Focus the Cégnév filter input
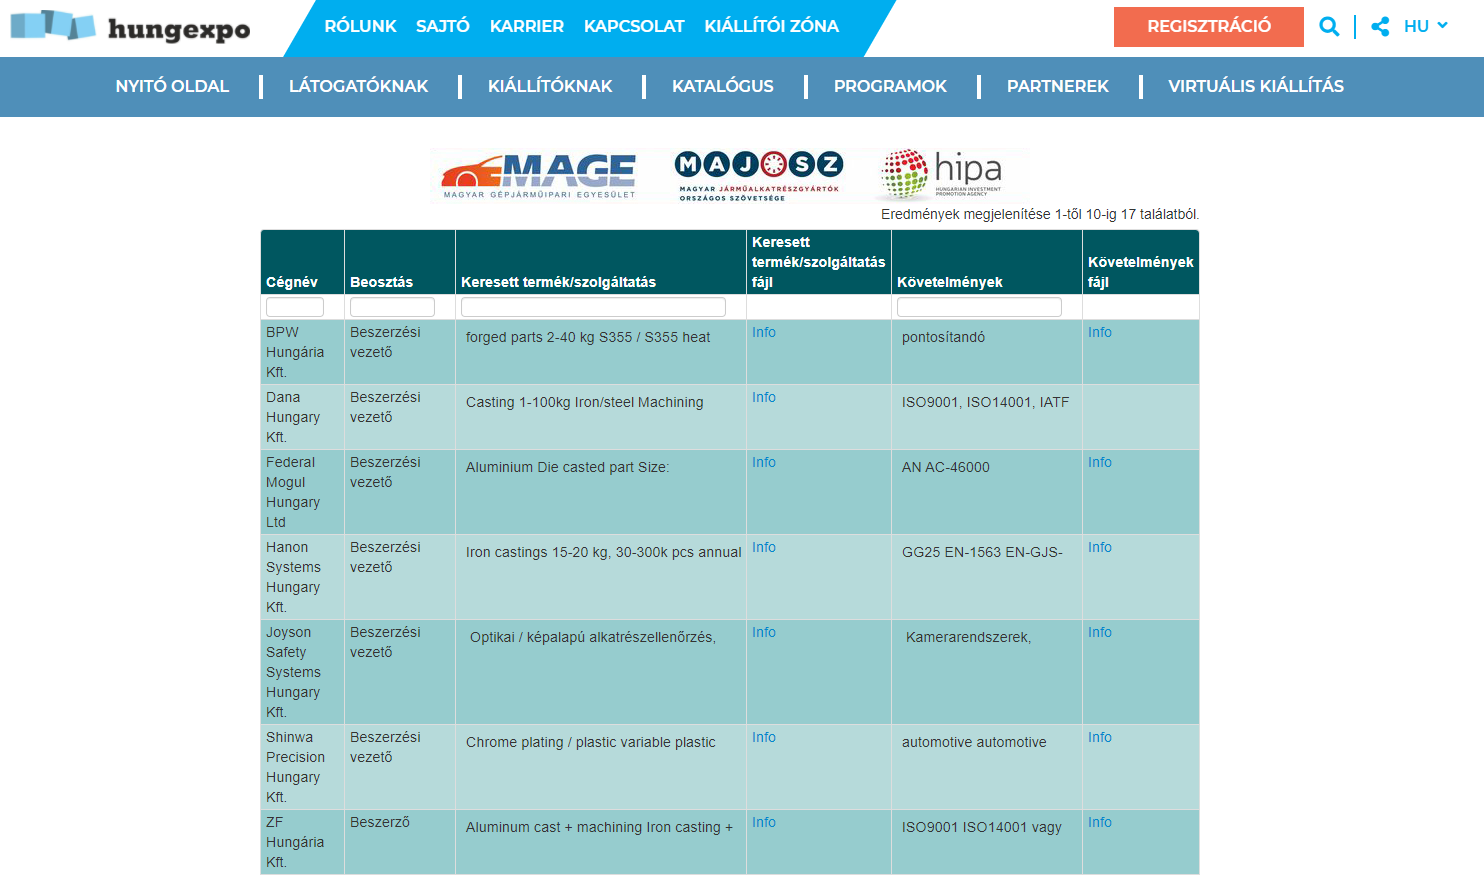Viewport: 1484px width, 875px height. pyautogui.click(x=295, y=307)
